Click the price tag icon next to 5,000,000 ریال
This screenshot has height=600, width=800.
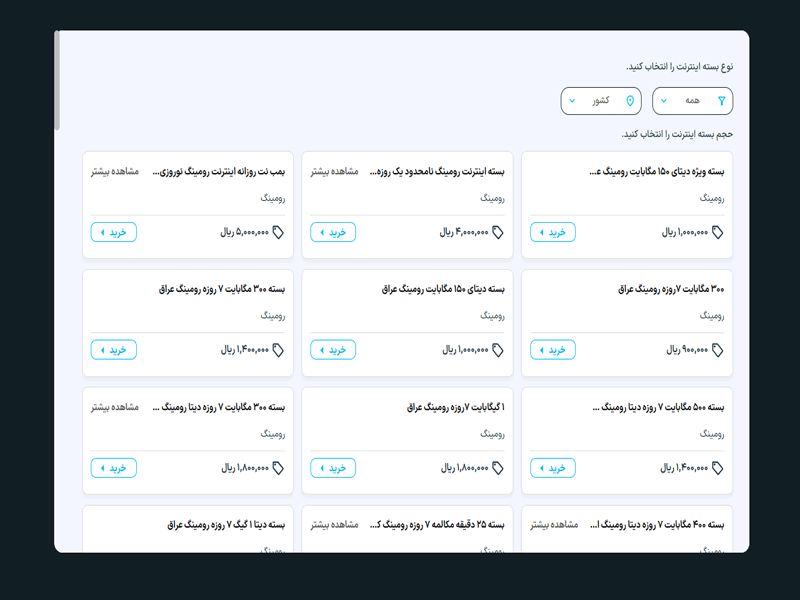pos(278,232)
